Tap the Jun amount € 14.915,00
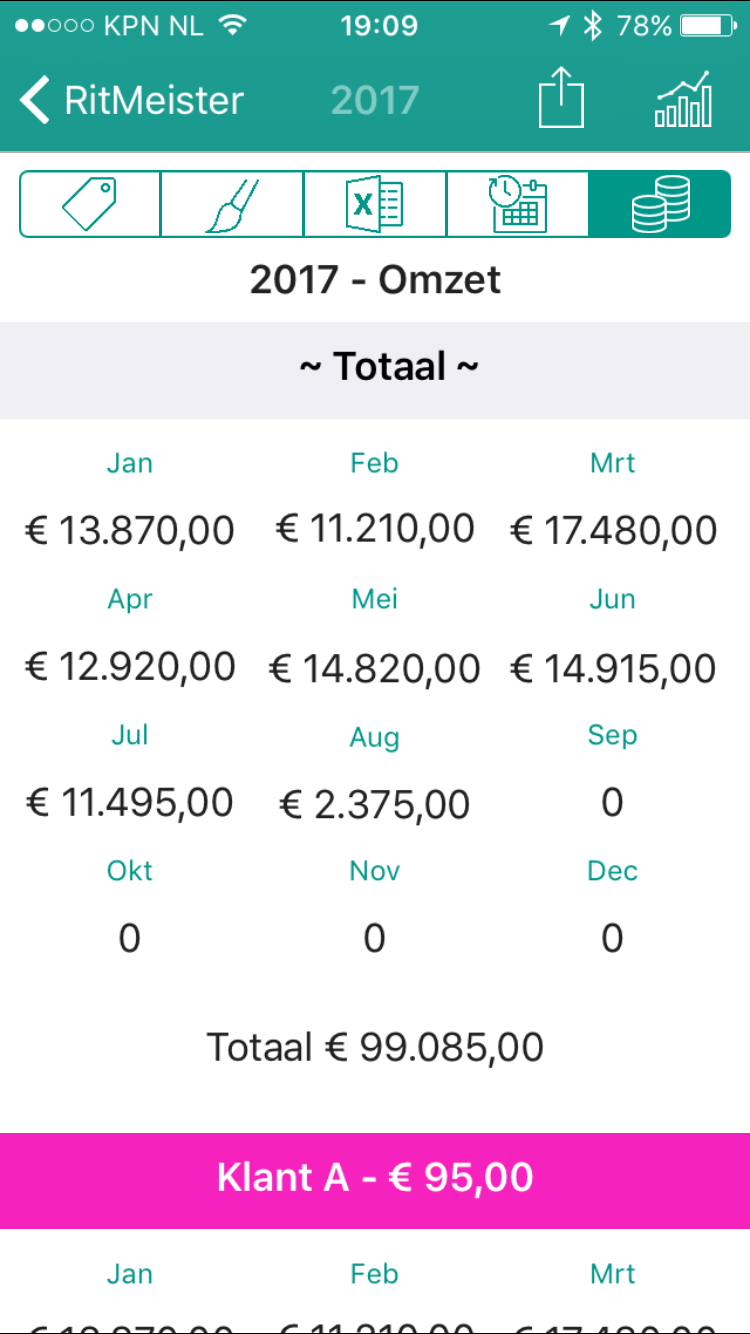 [x=613, y=667]
